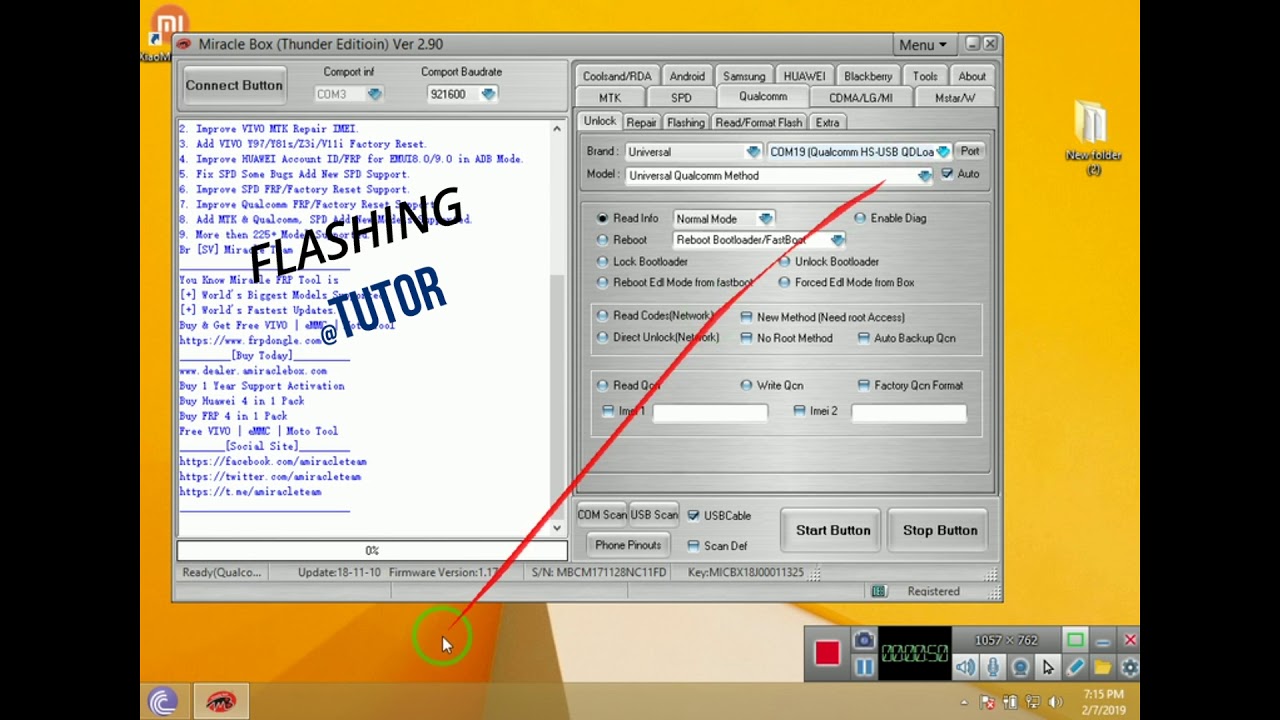Click the Registered status icon
The width and height of the screenshot is (1280, 720).
(x=879, y=591)
